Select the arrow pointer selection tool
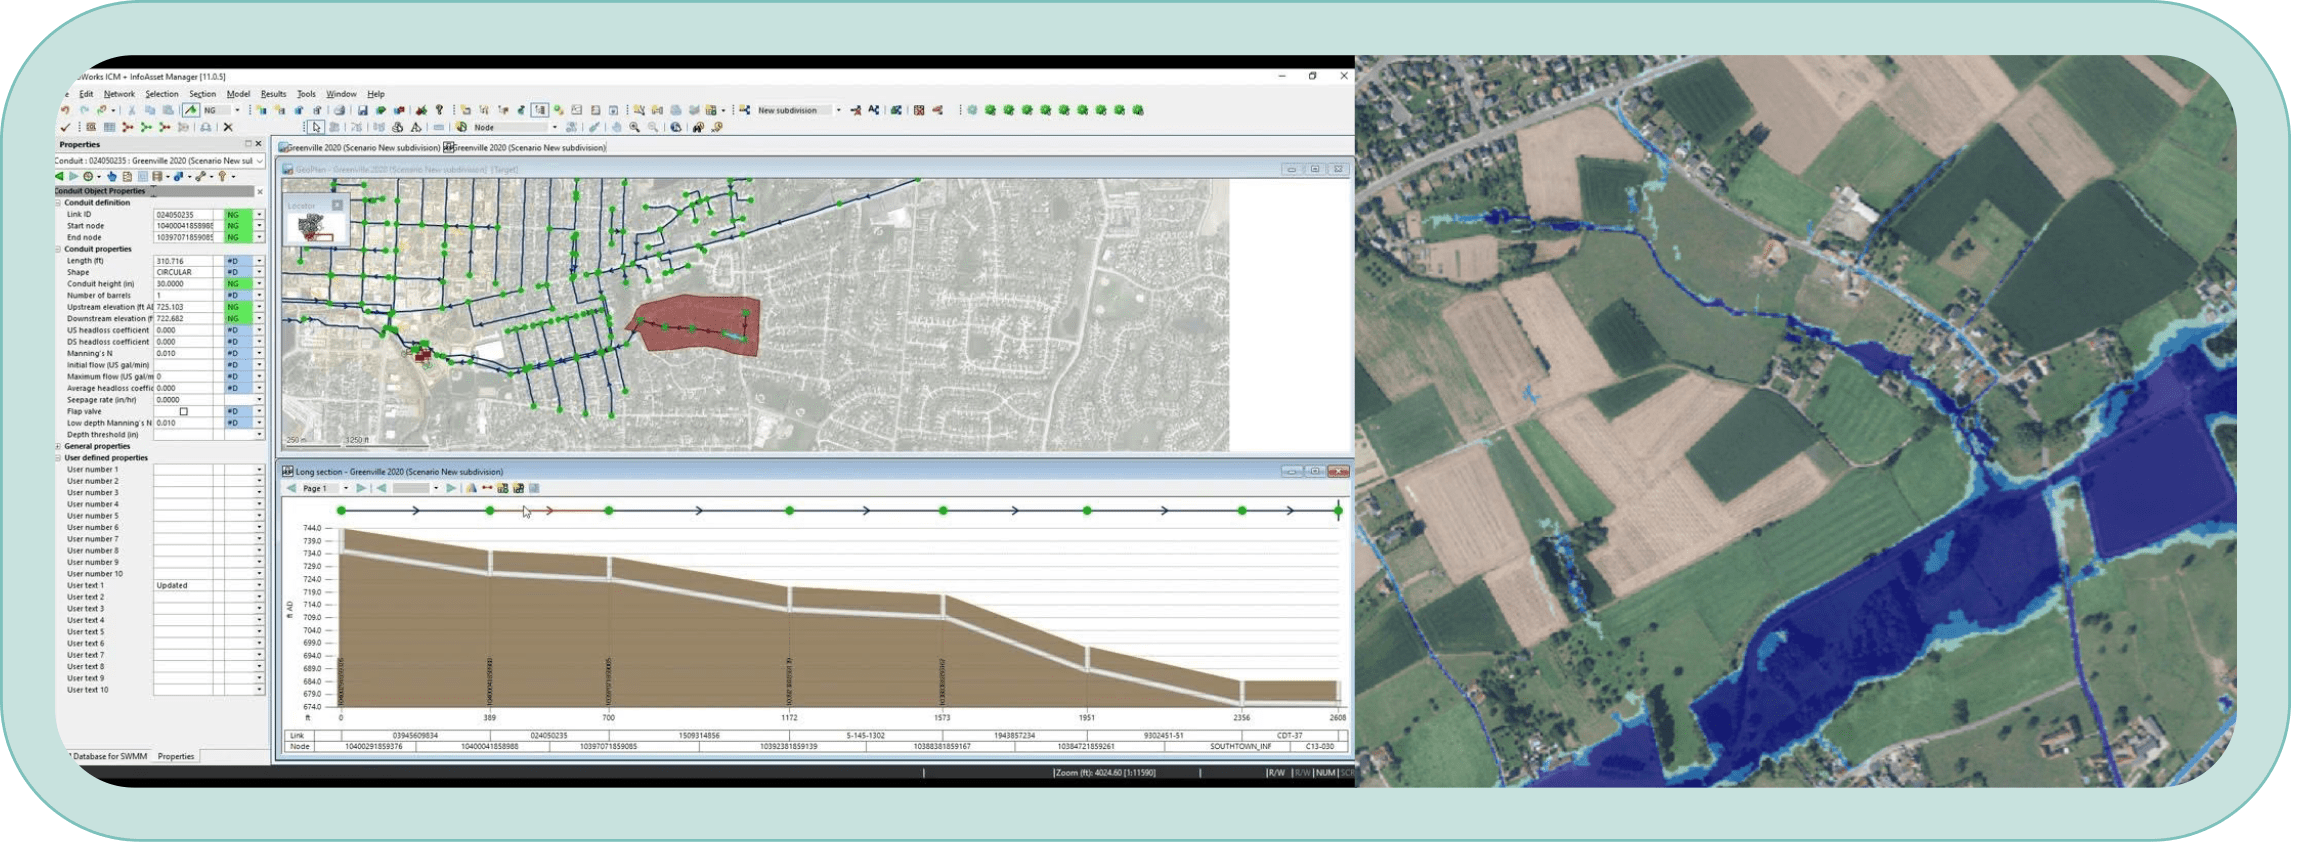Viewport: 2300px width, 850px height. coord(316,127)
